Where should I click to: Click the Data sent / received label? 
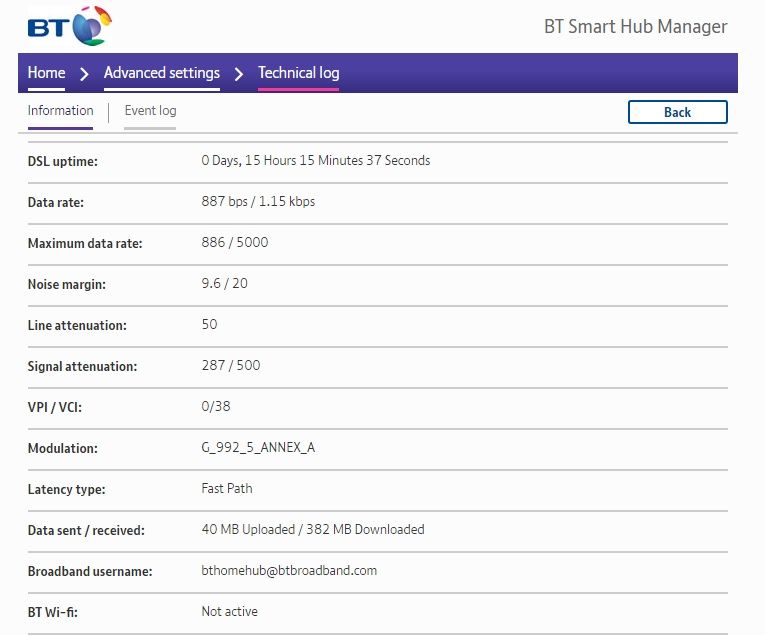point(86,530)
